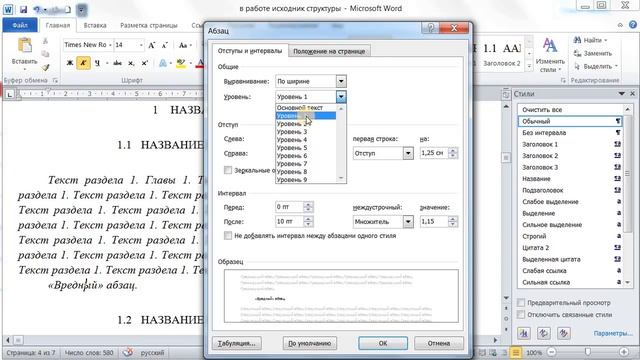640x360 pixels.
Task: Click the font color icon
Action: (199, 63)
